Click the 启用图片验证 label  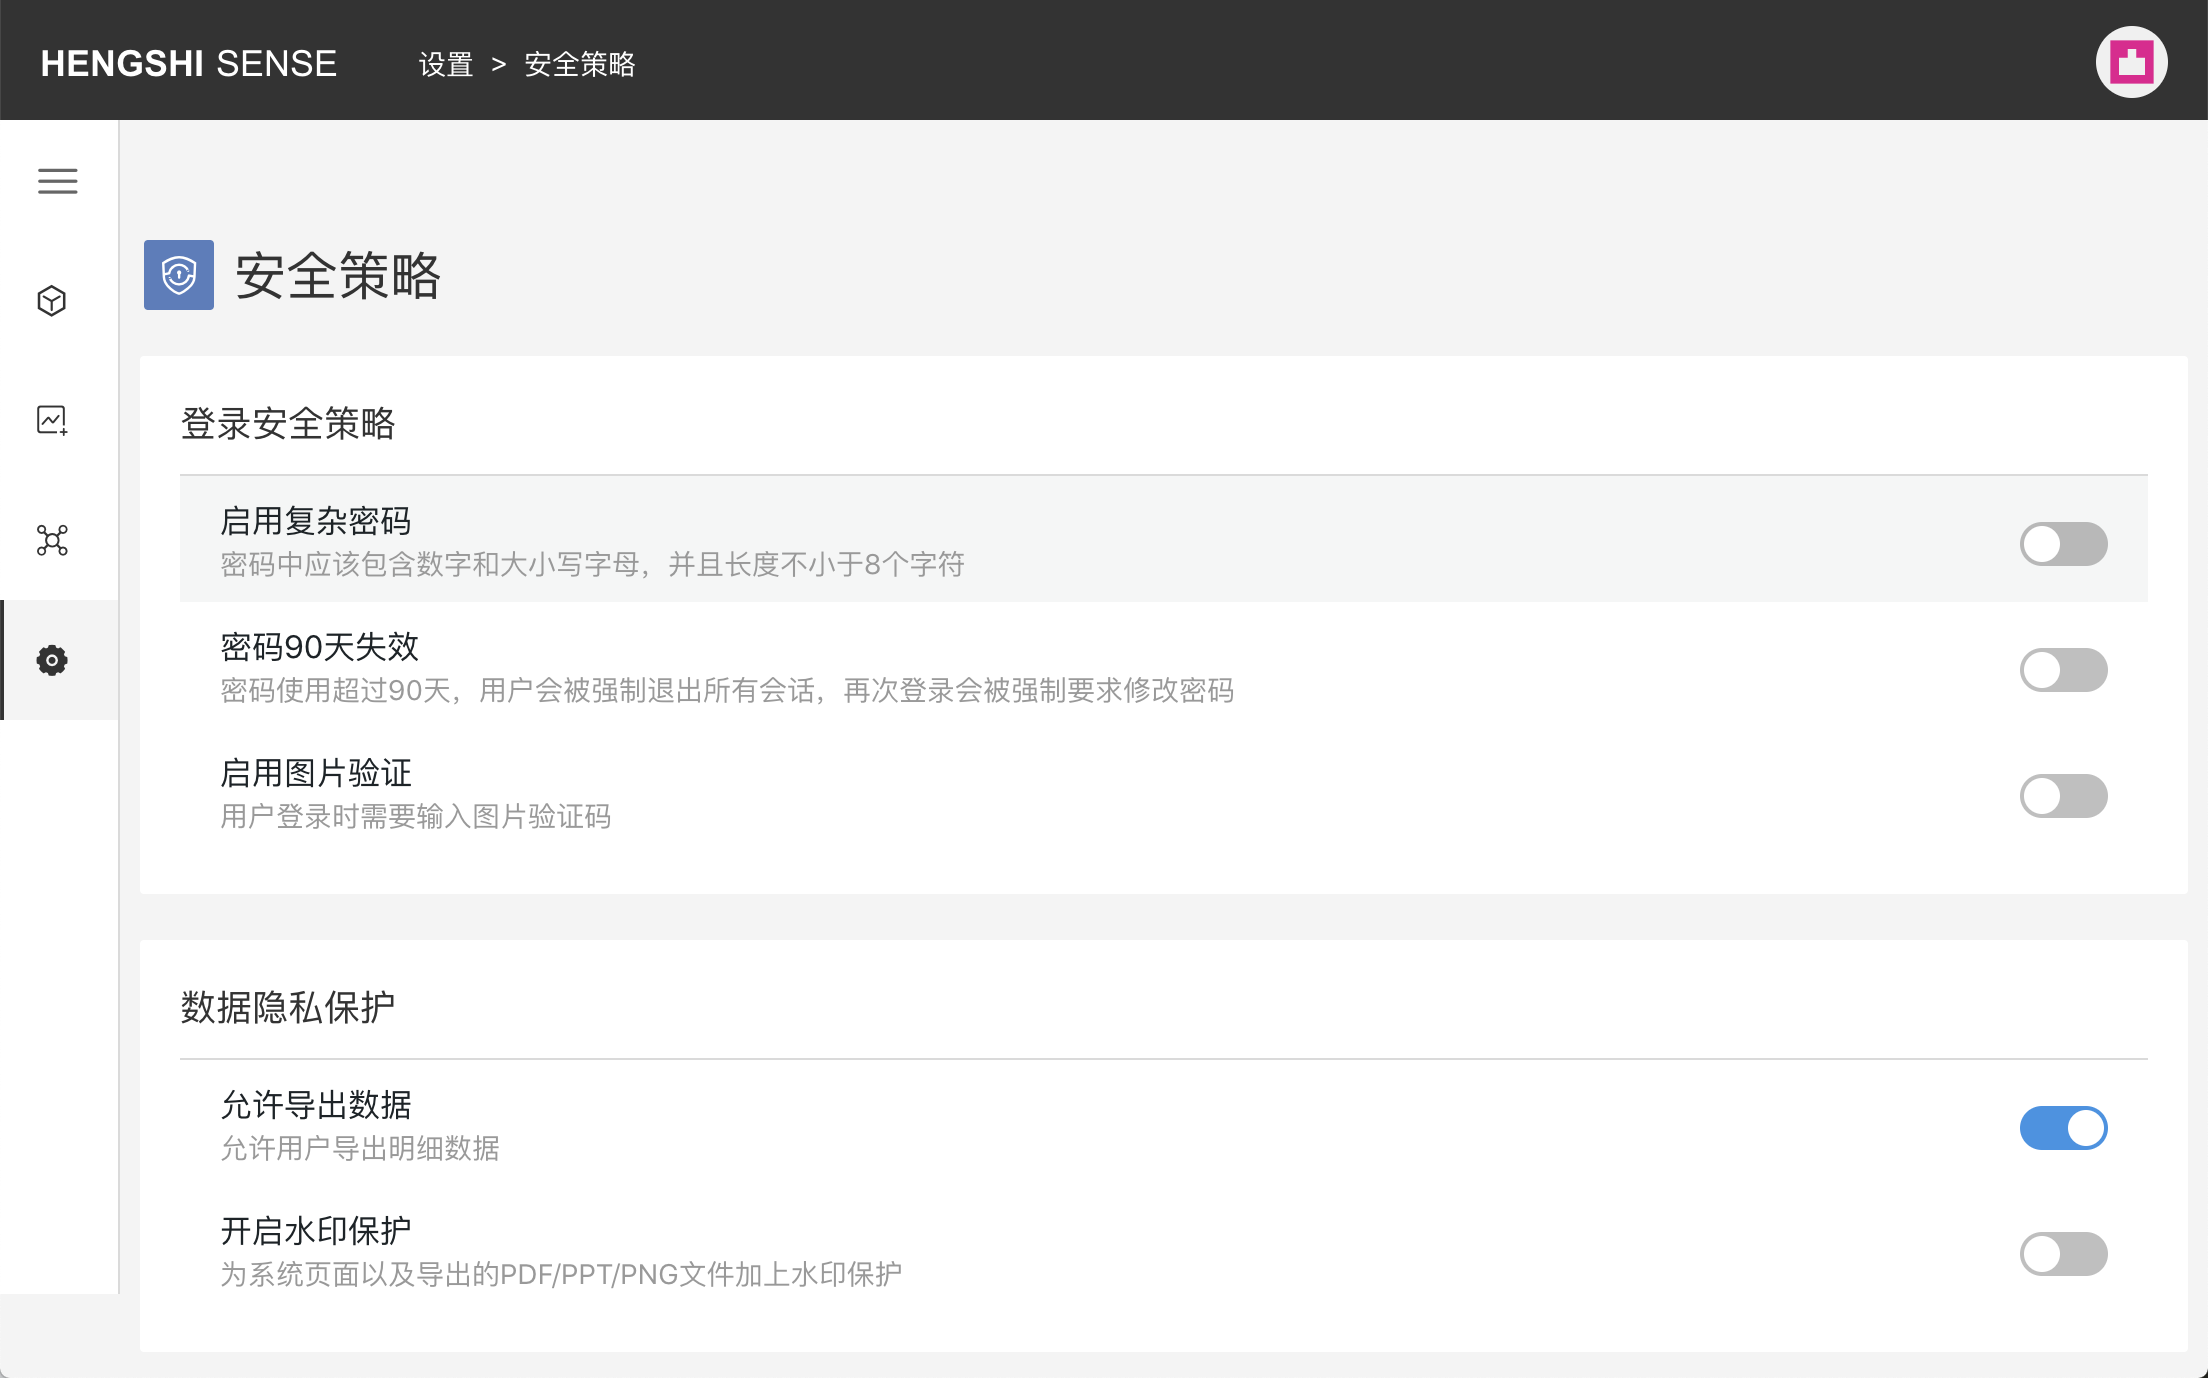coord(316,773)
